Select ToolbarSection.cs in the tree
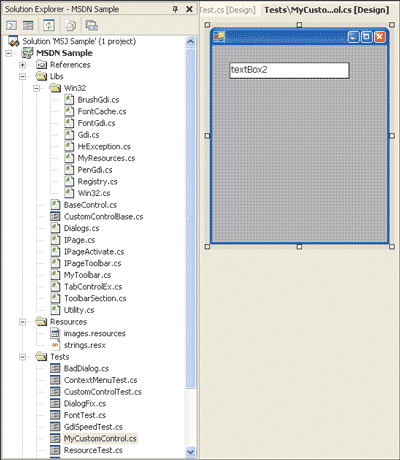Screen dimensions: 400x460 [x=95, y=298]
